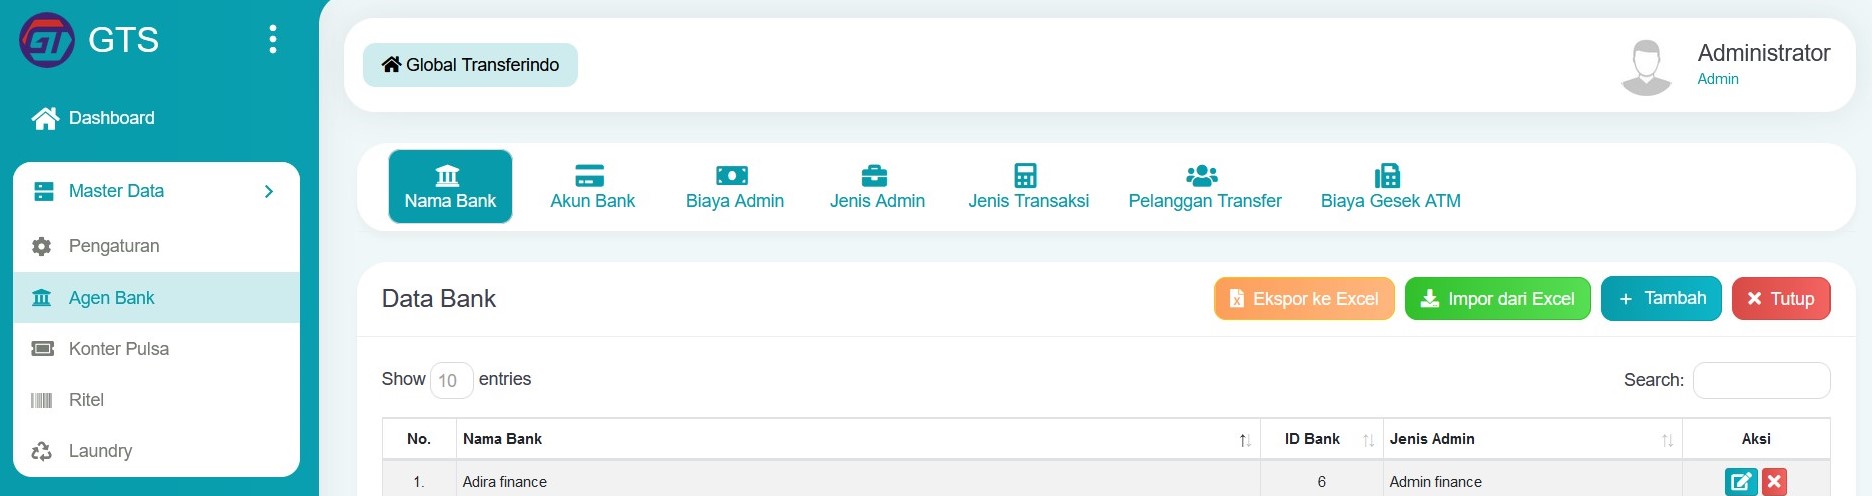Click the Konter Pulsa money icon

42,349
